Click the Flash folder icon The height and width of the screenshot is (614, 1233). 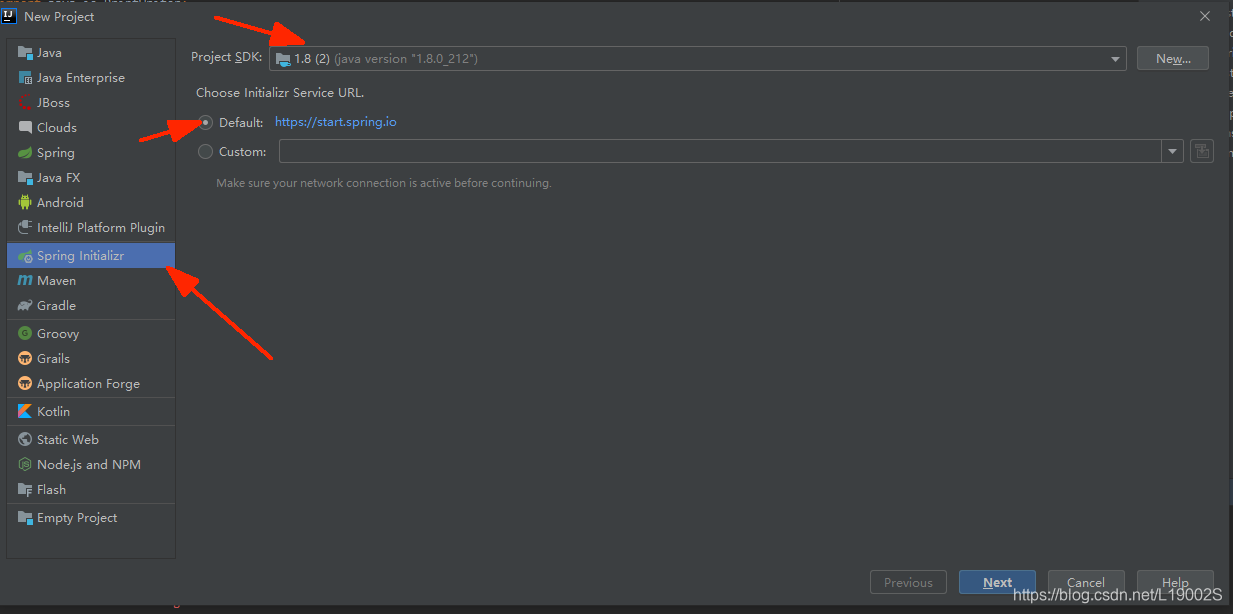coord(25,490)
